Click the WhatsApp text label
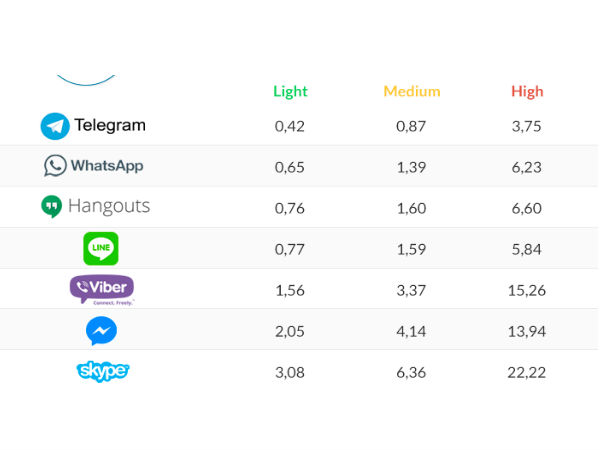The image size is (600, 450). click(x=107, y=166)
